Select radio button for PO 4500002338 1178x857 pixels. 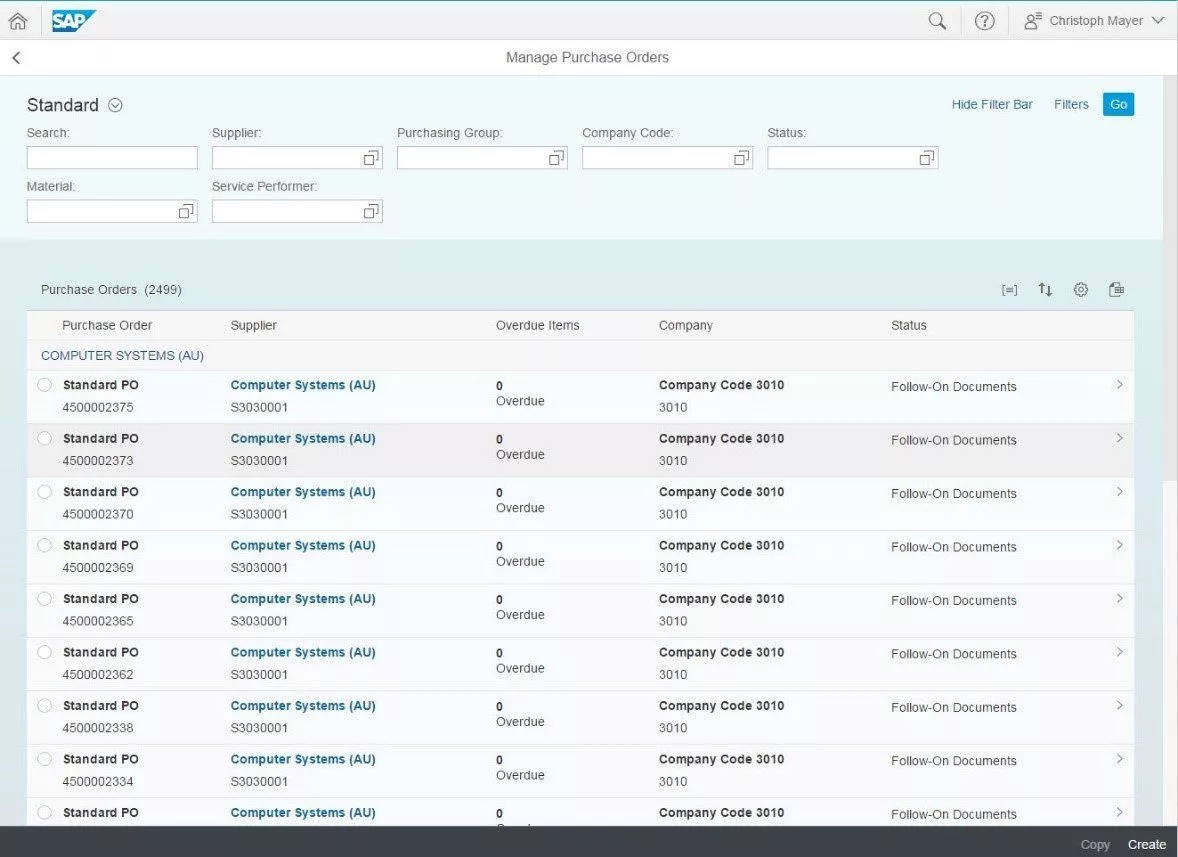44,705
